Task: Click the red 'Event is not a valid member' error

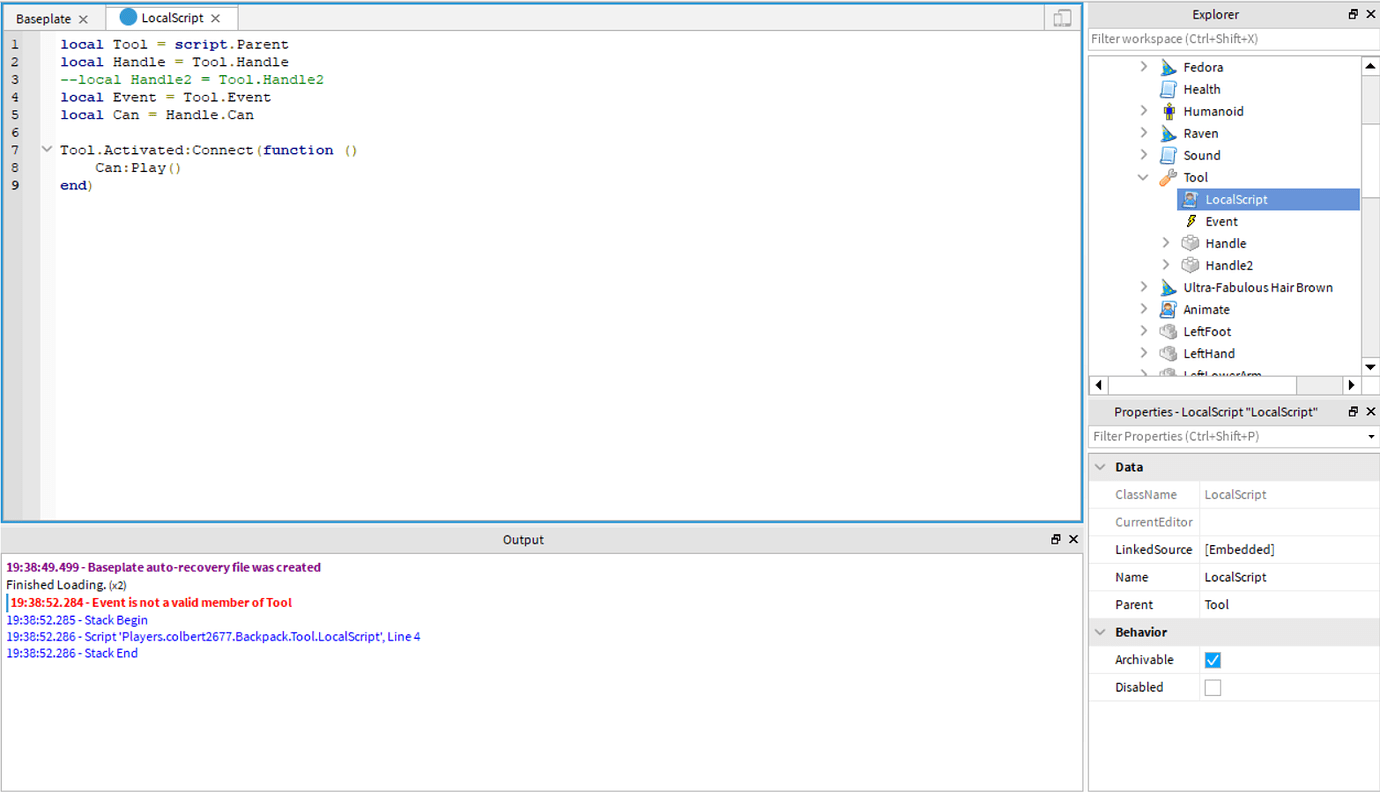Action: (151, 603)
